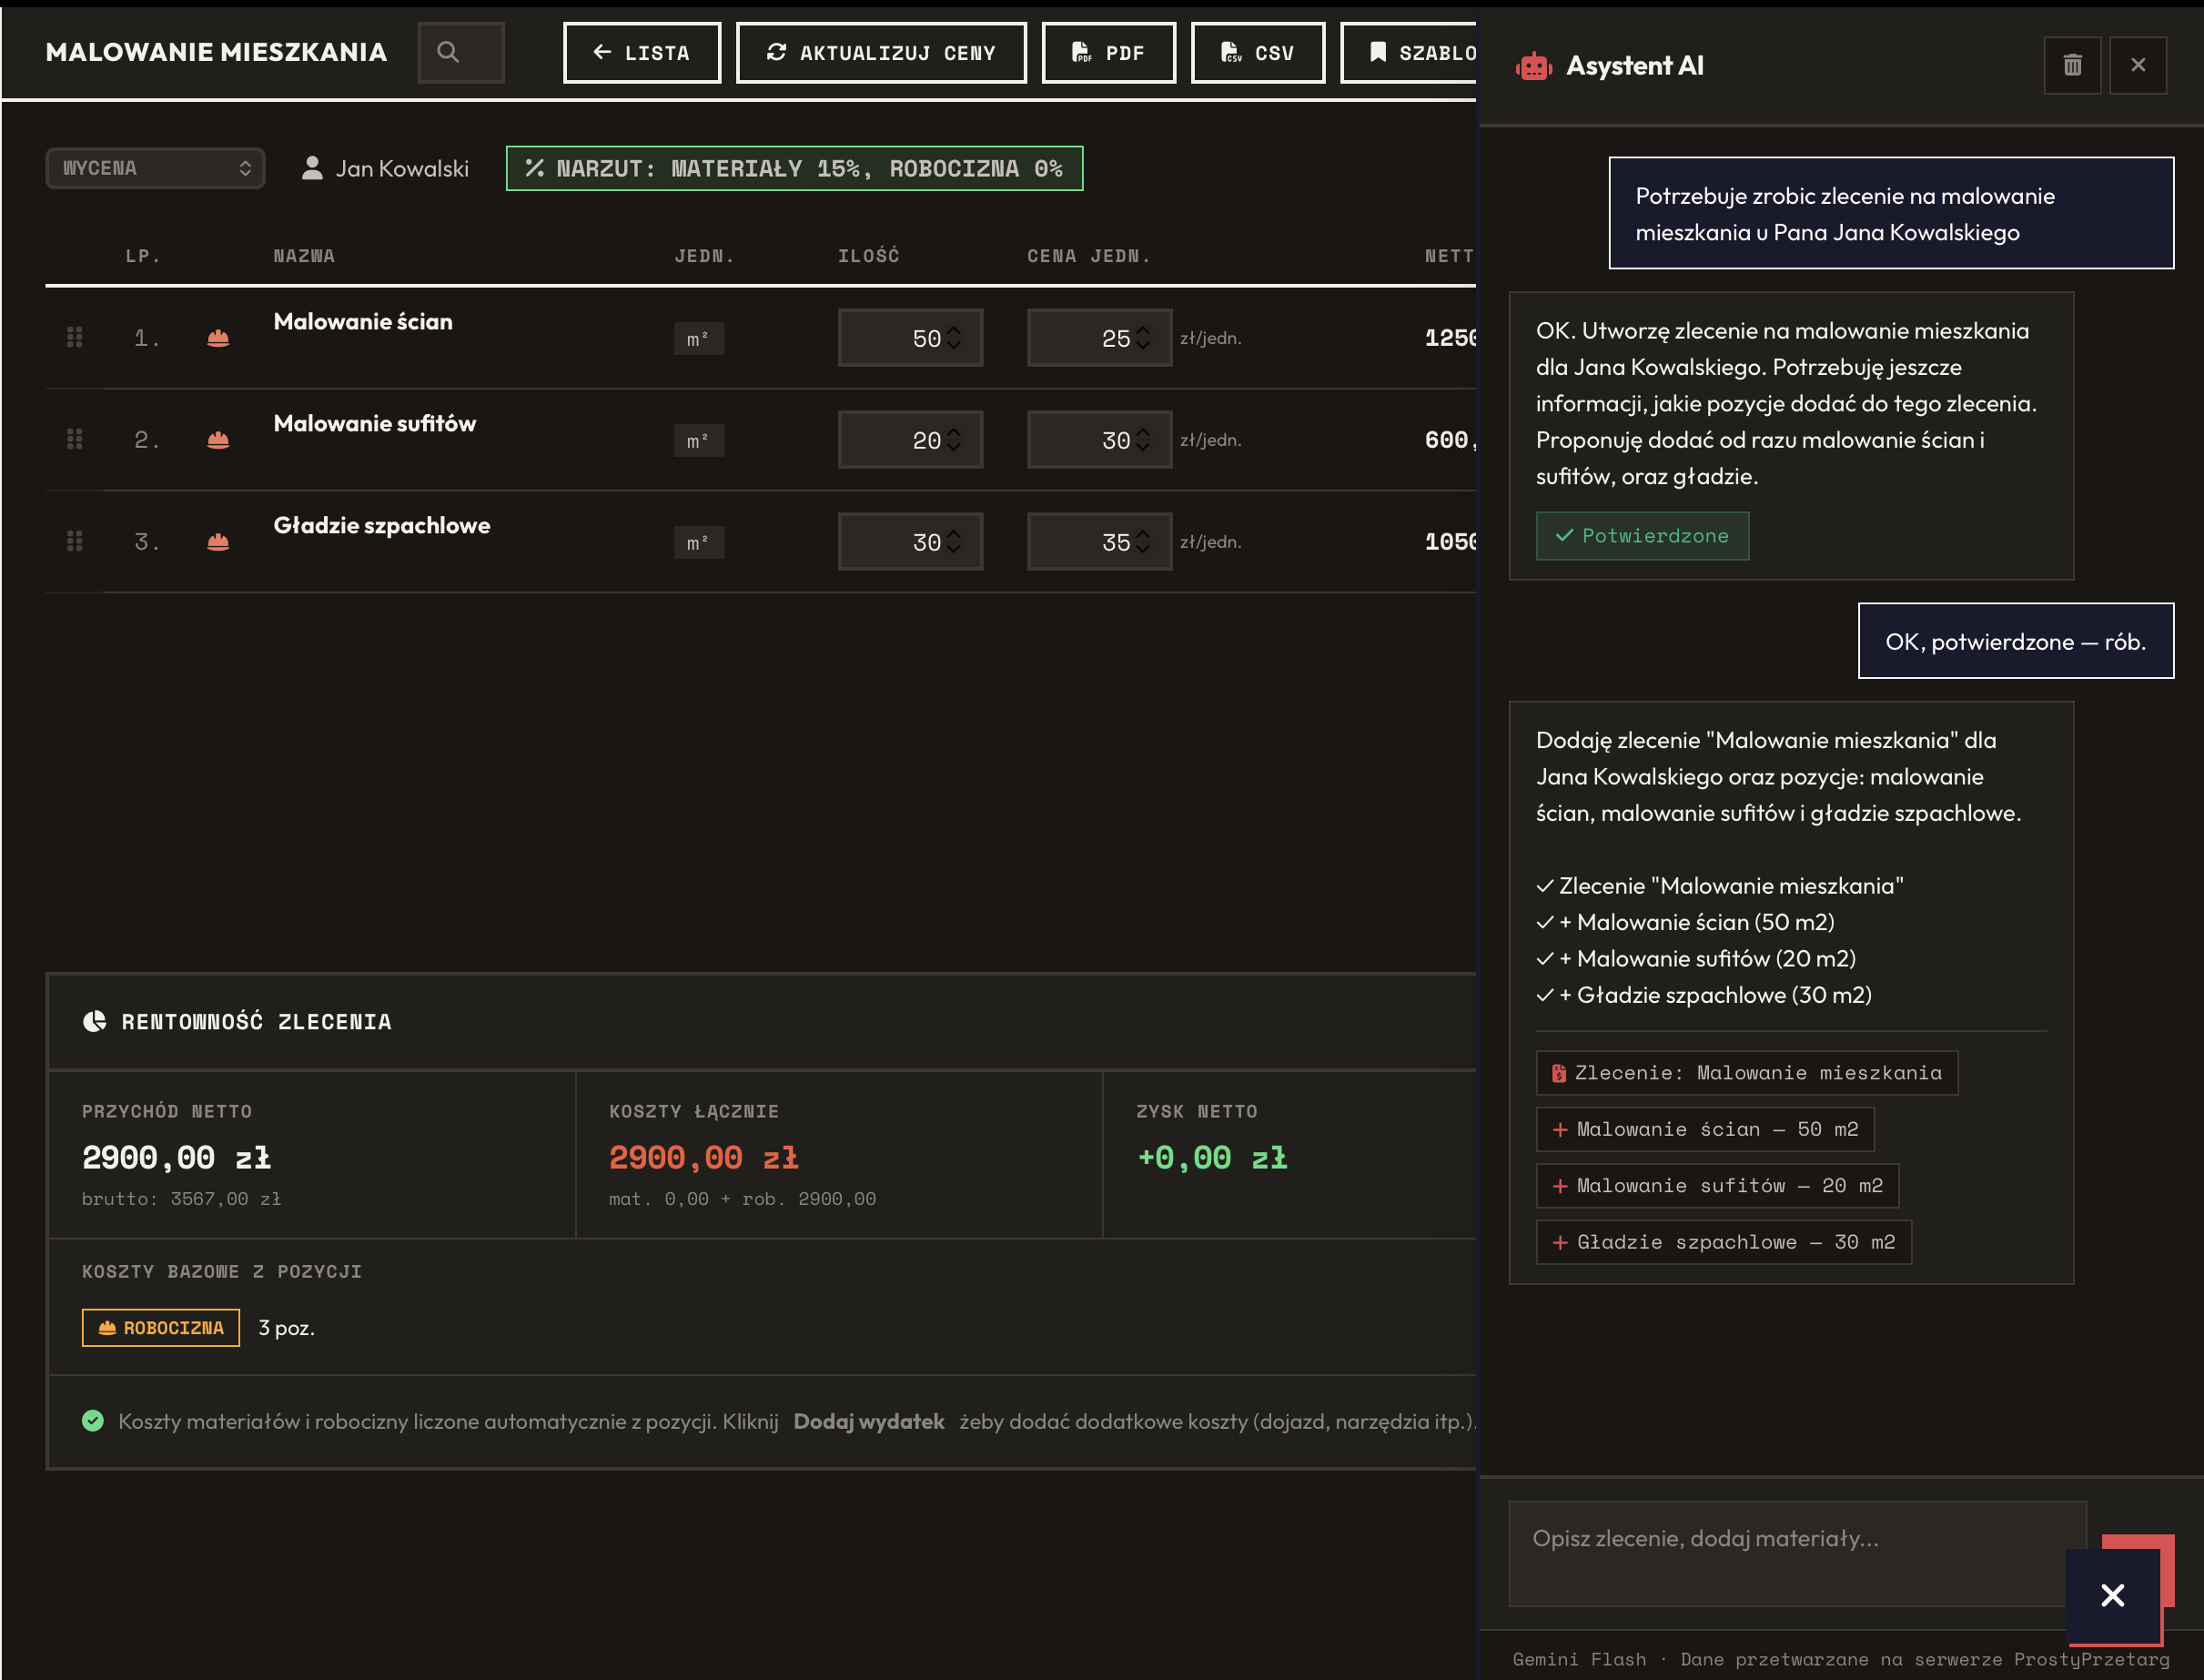Viewport: 2204px width, 1680px height.
Task: Toggle the ROBOCIZNA cost filter chip
Action: point(161,1328)
